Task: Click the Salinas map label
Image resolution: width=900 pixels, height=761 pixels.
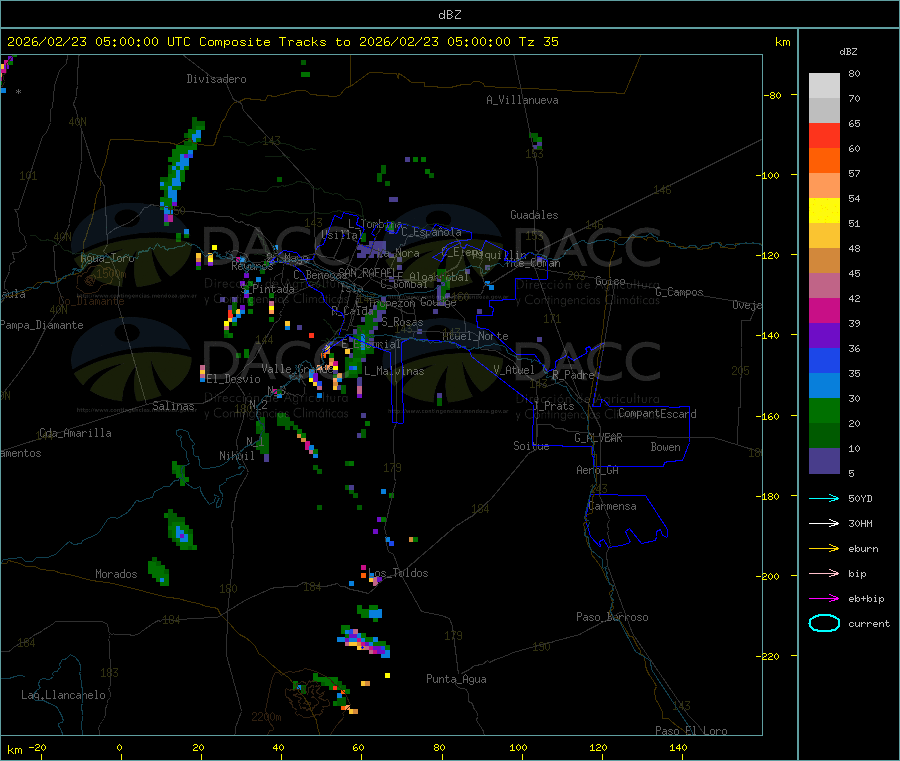Action: pos(173,406)
